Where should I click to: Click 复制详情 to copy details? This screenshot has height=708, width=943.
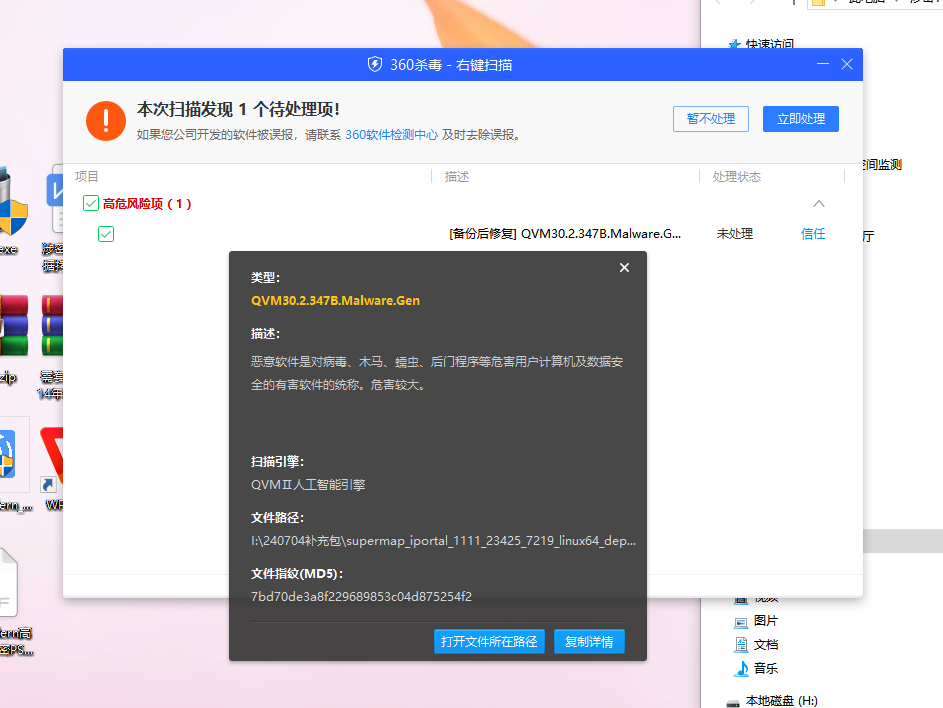589,641
